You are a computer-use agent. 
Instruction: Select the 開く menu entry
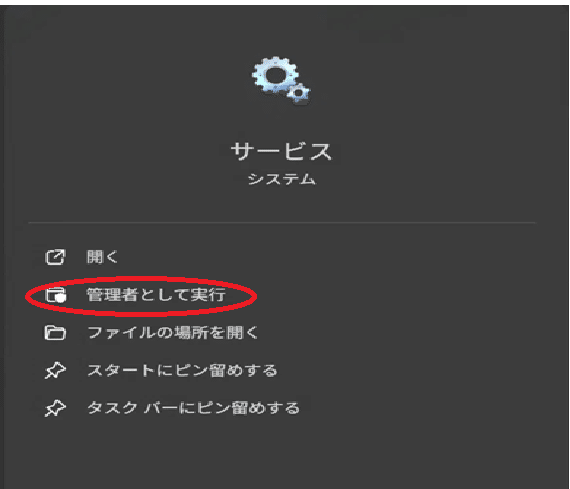pyautogui.click(x=102, y=257)
